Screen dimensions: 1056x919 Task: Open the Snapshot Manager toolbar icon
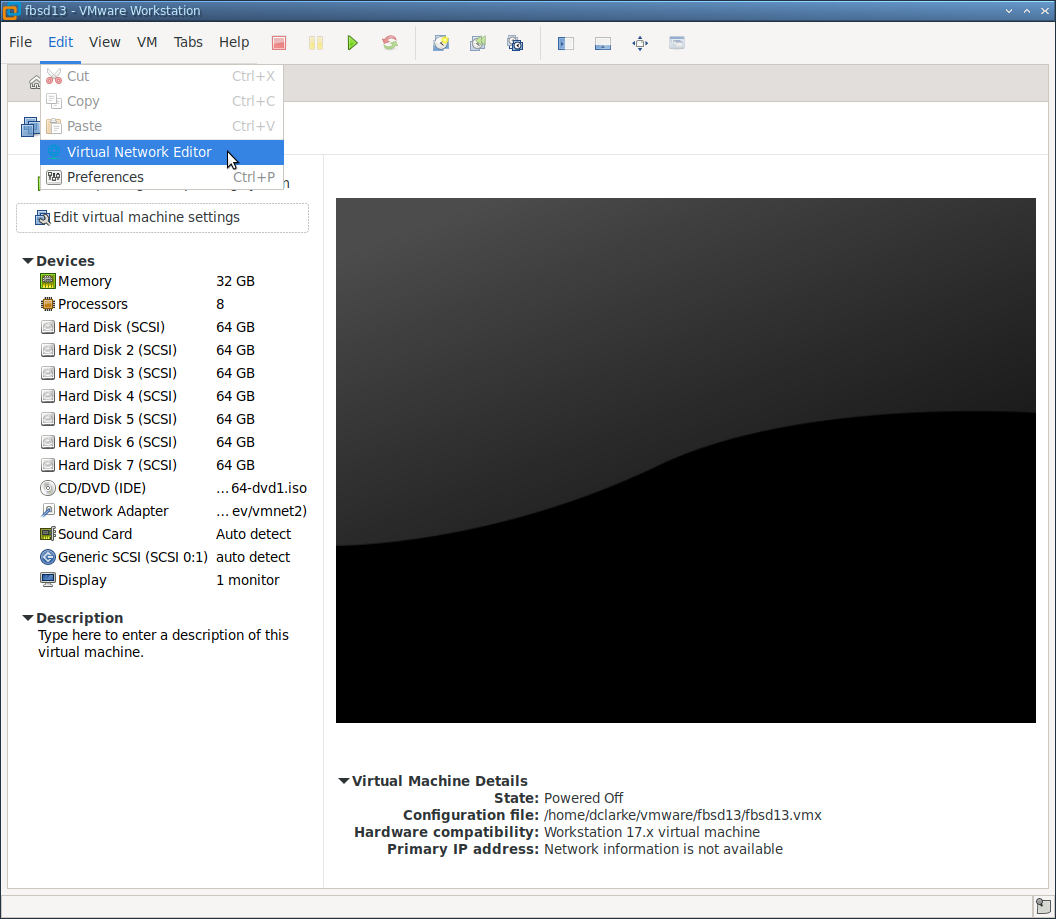click(515, 43)
